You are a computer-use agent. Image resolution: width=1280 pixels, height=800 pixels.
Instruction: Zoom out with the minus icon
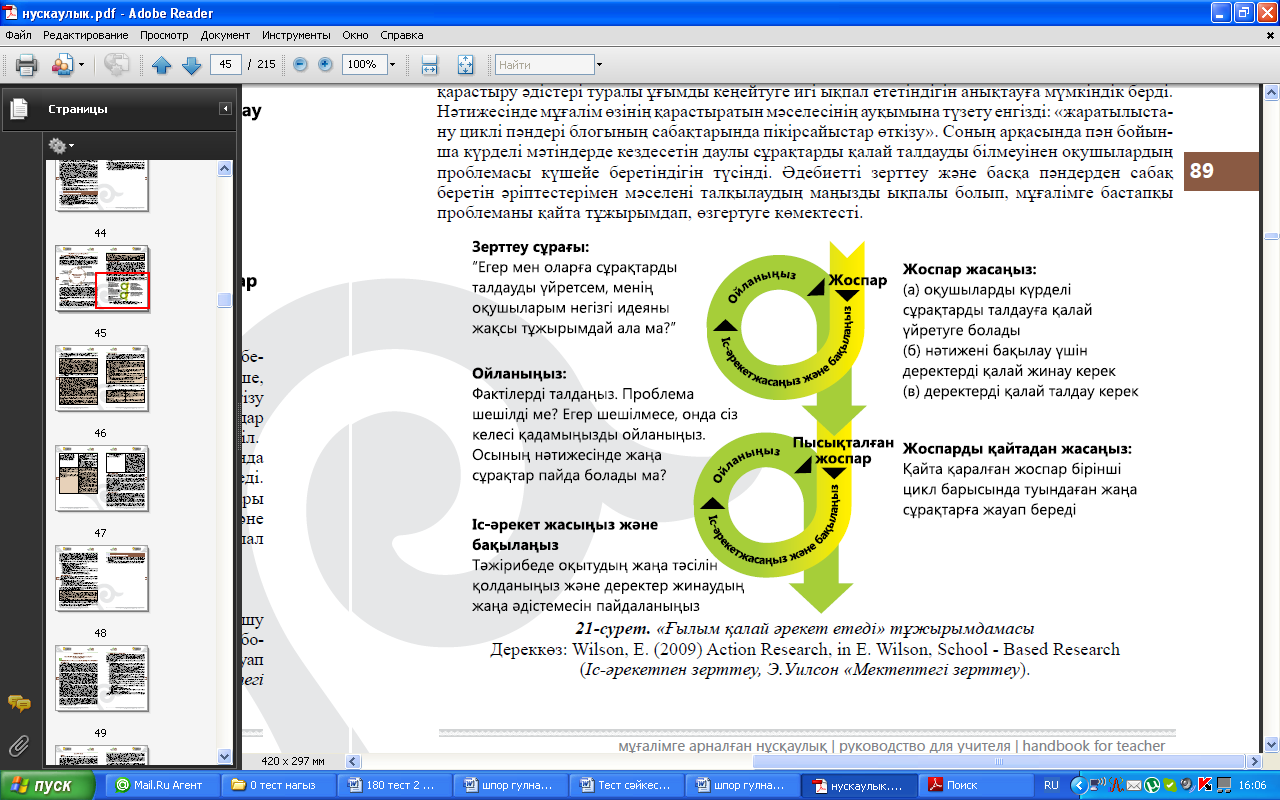click(299, 65)
